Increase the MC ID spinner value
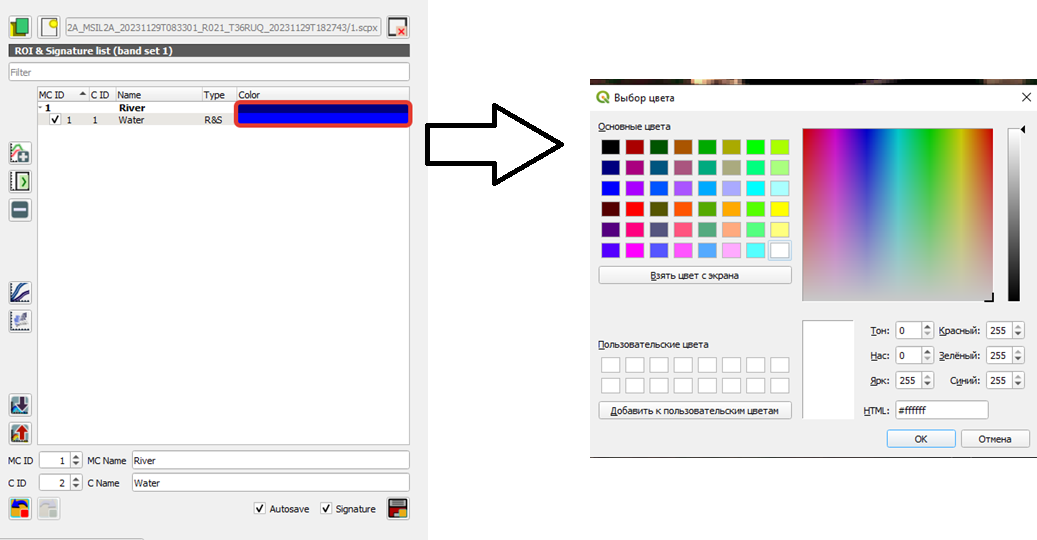Viewport: 1037px width, 540px height. (76, 457)
